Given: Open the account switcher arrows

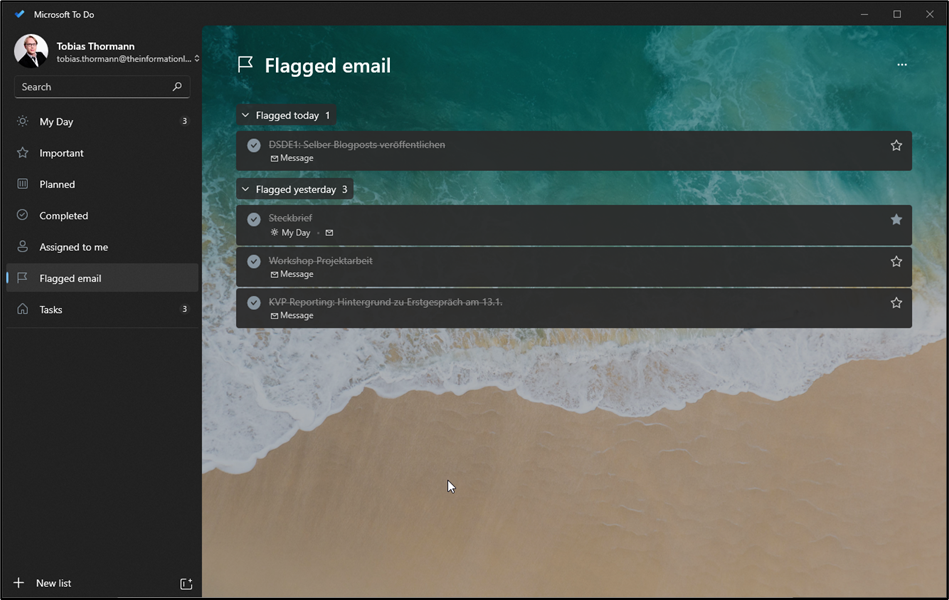Looking at the screenshot, I should [197, 59].
